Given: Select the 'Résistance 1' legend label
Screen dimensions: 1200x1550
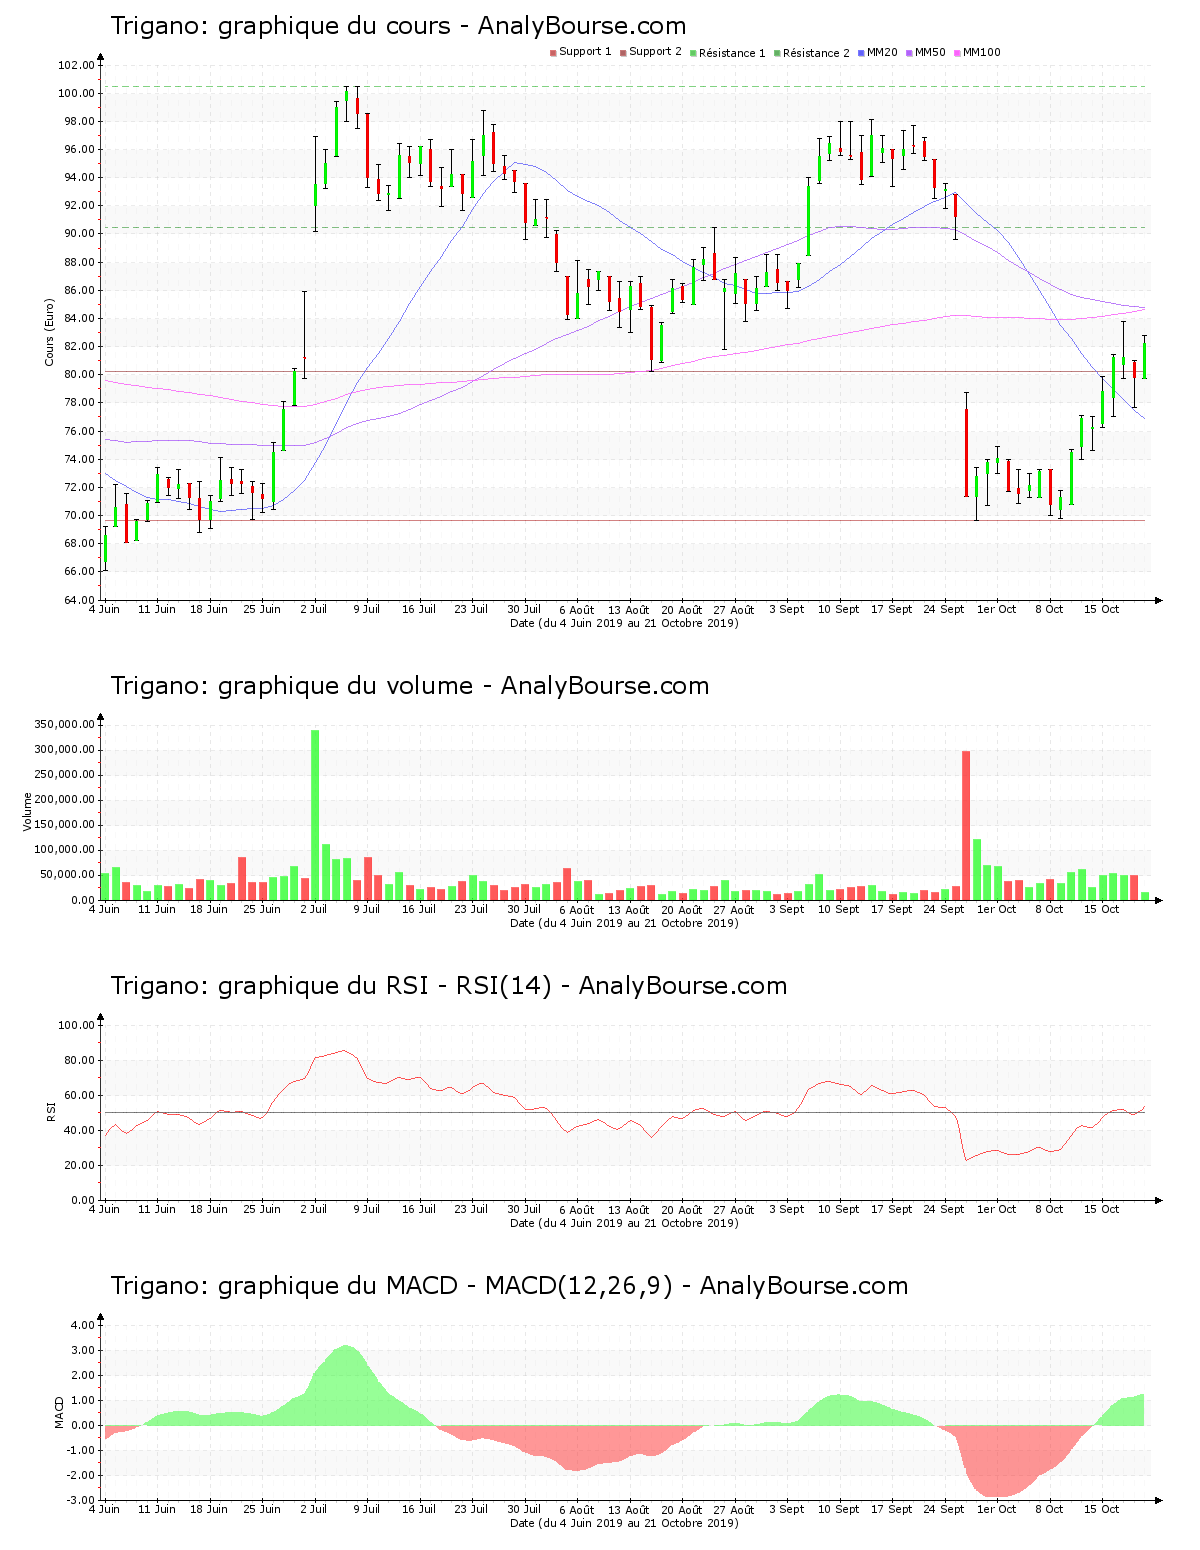Looking at the screenshot, I should click(732, 53).
